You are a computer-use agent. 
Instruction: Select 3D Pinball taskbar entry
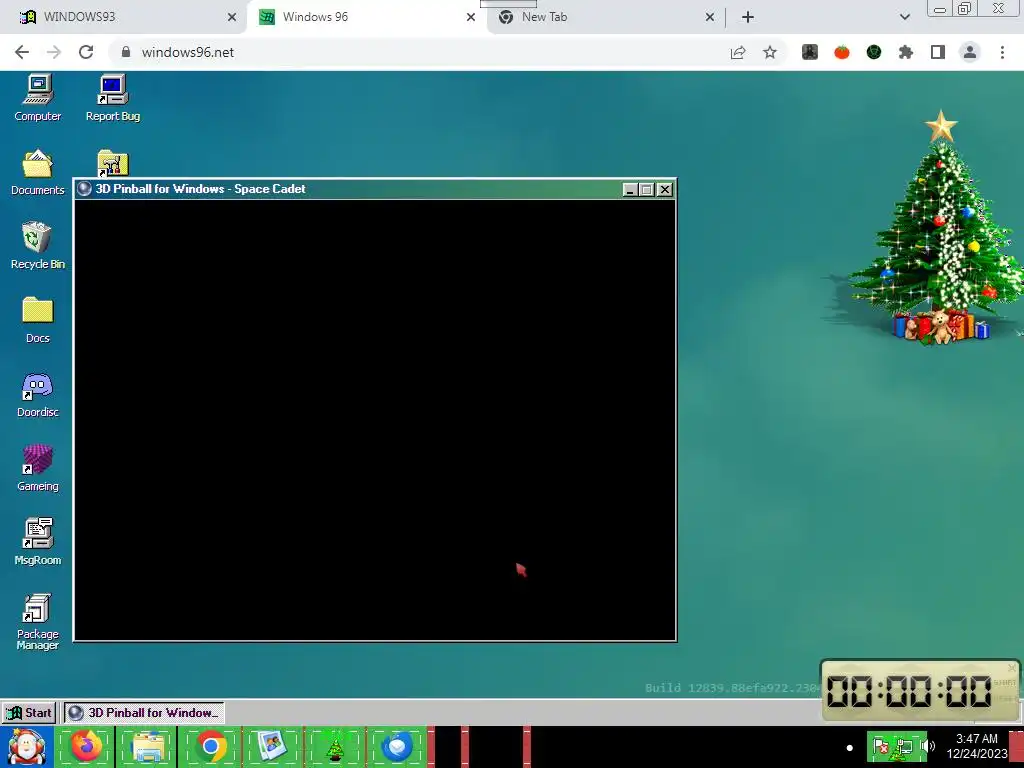point(144,712)
